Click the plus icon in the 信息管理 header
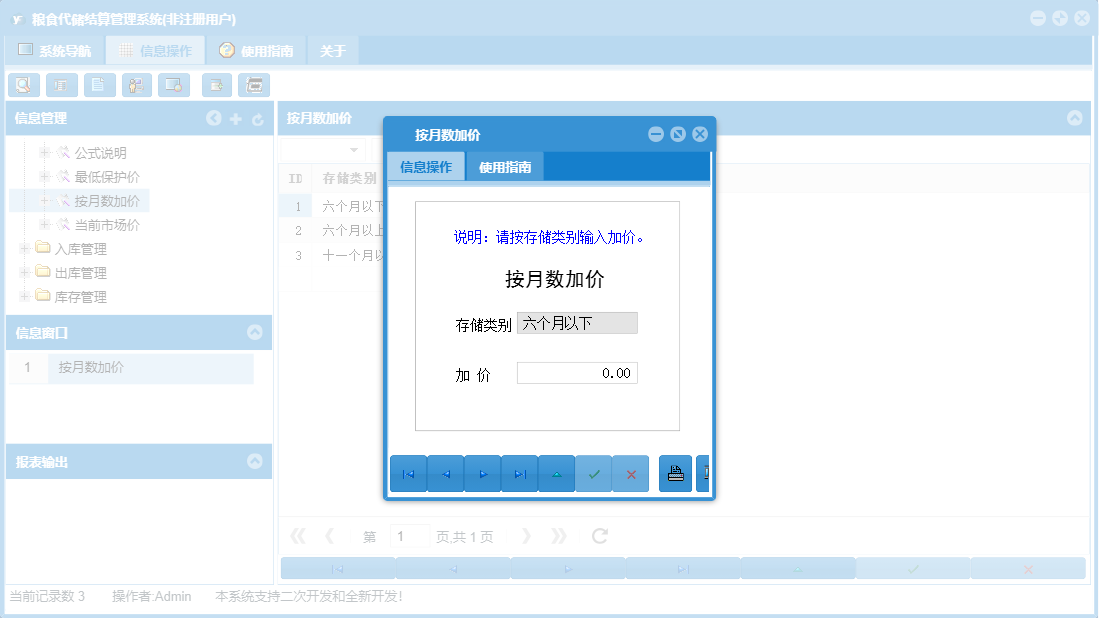This screenshot has height=618, width=1099. pyautogui.click(x=236, y=118)
